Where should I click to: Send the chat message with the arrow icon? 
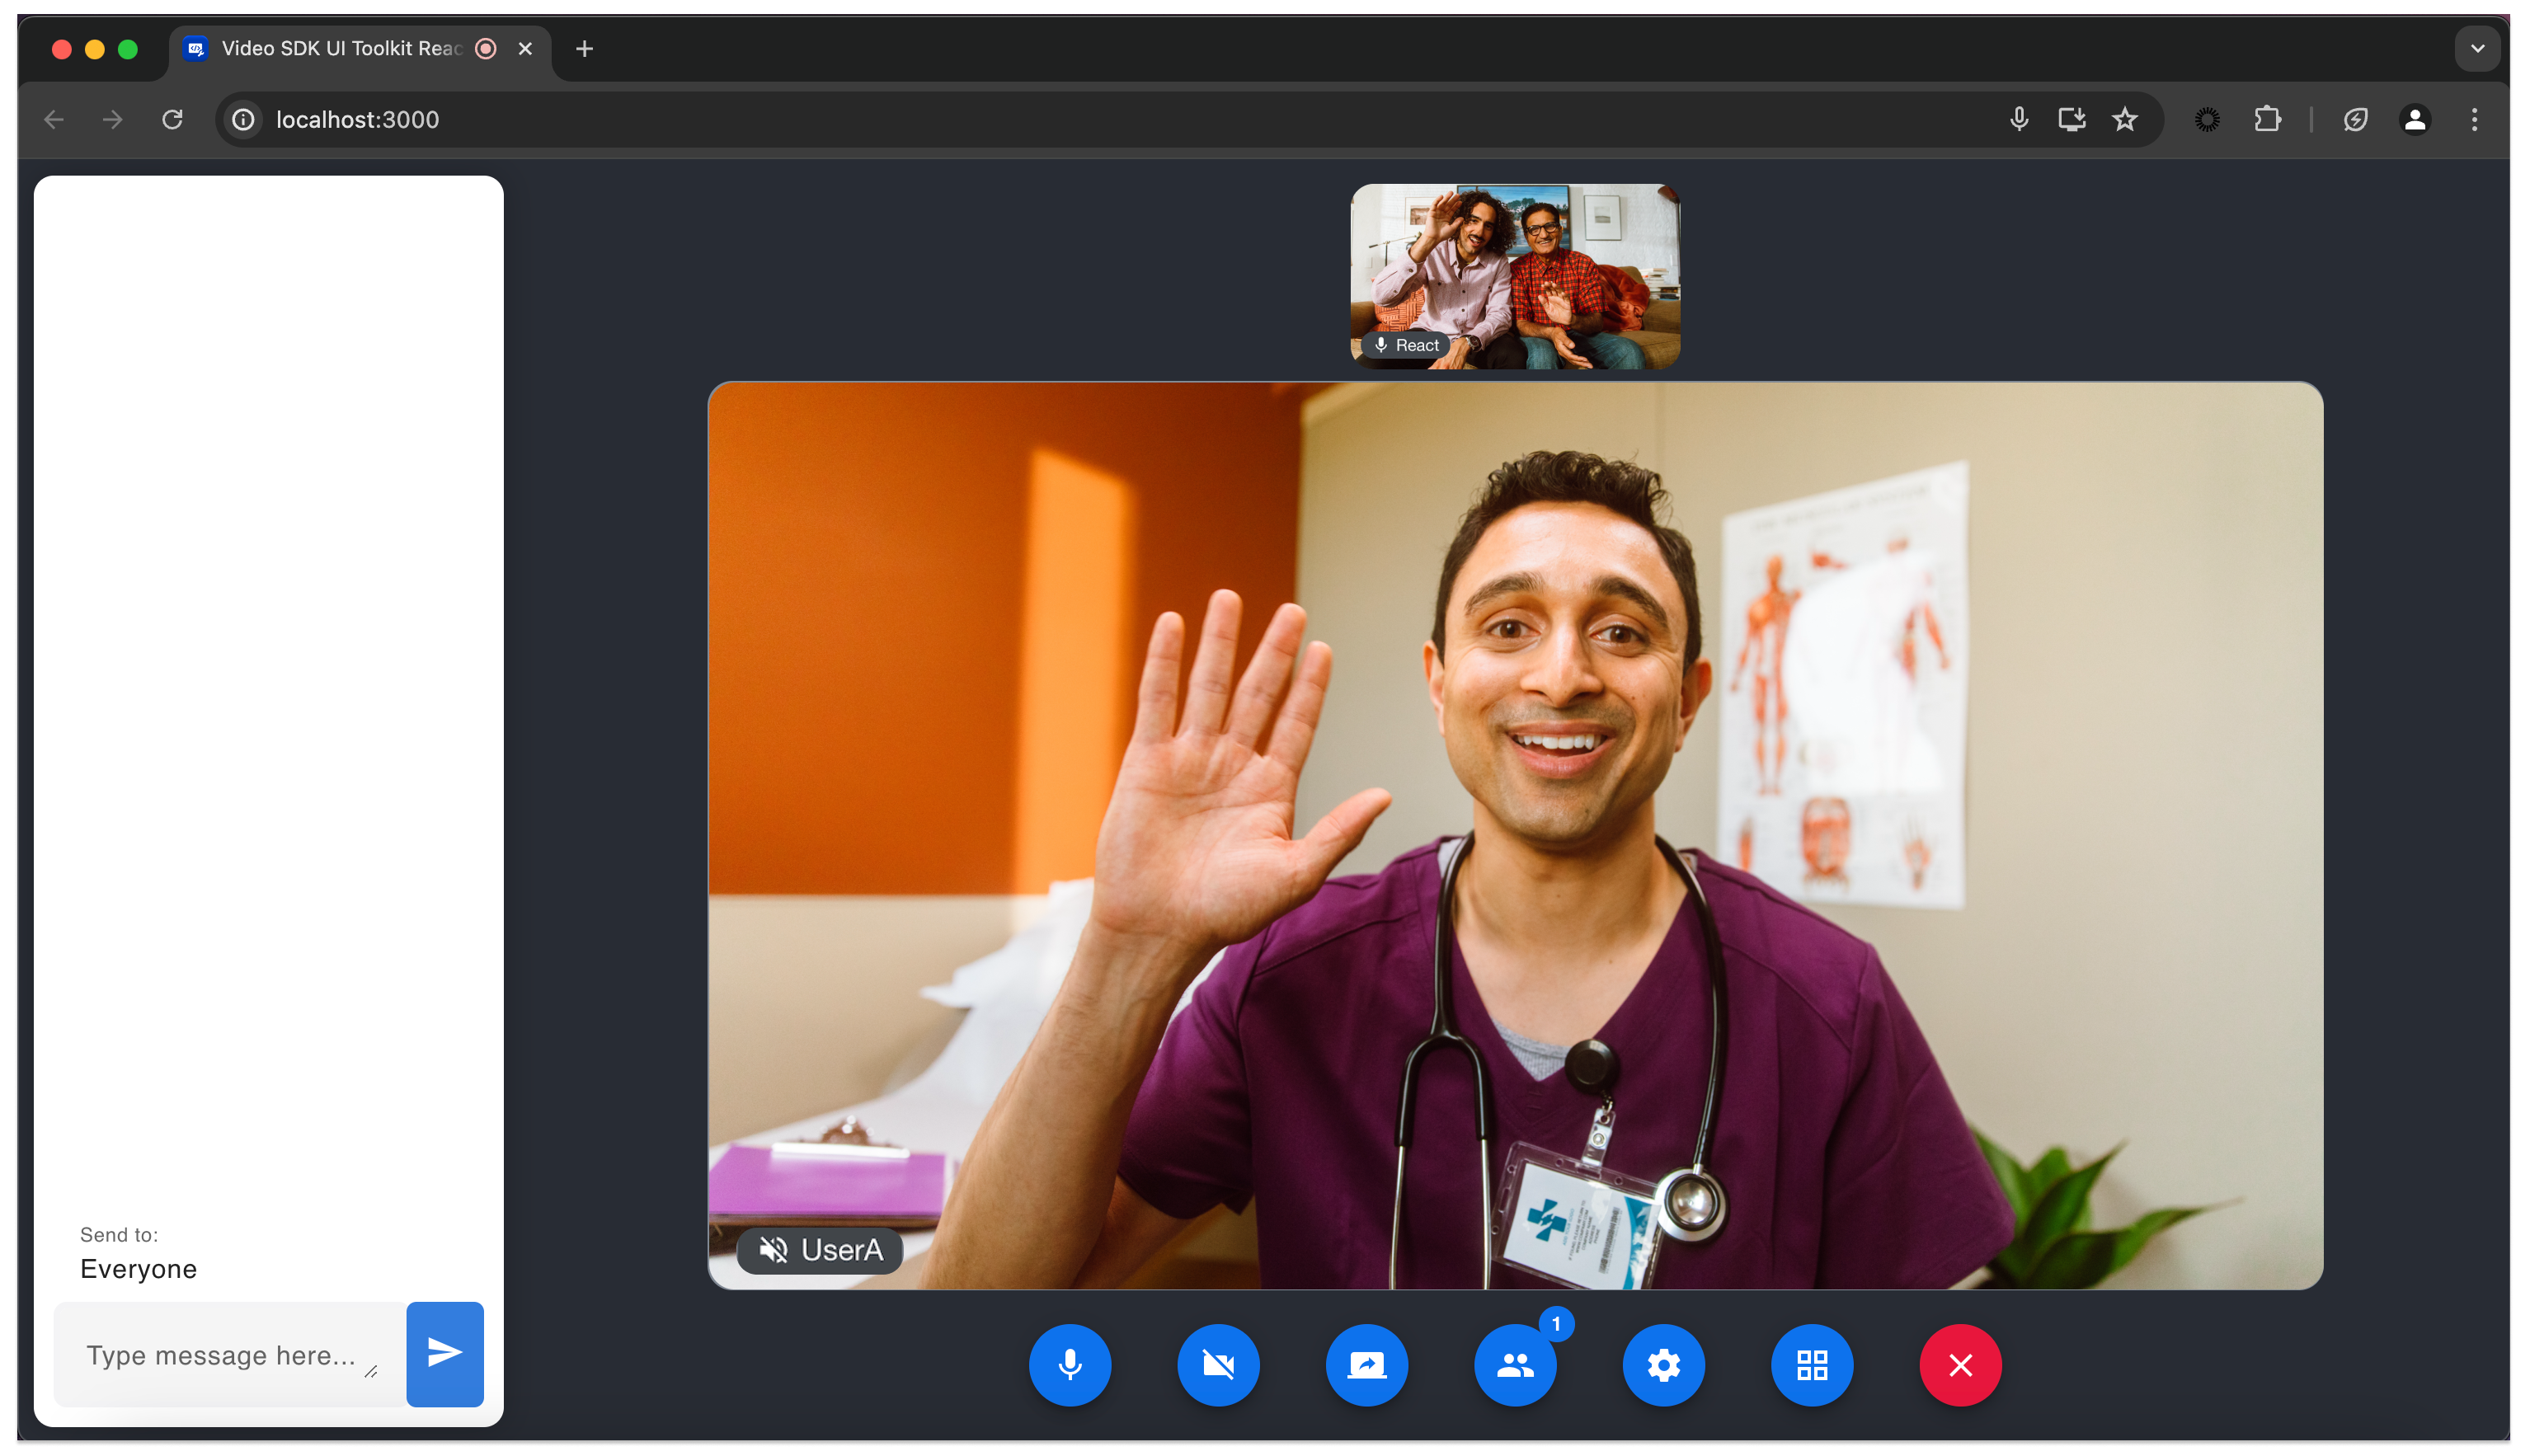tap(444, 1353)
